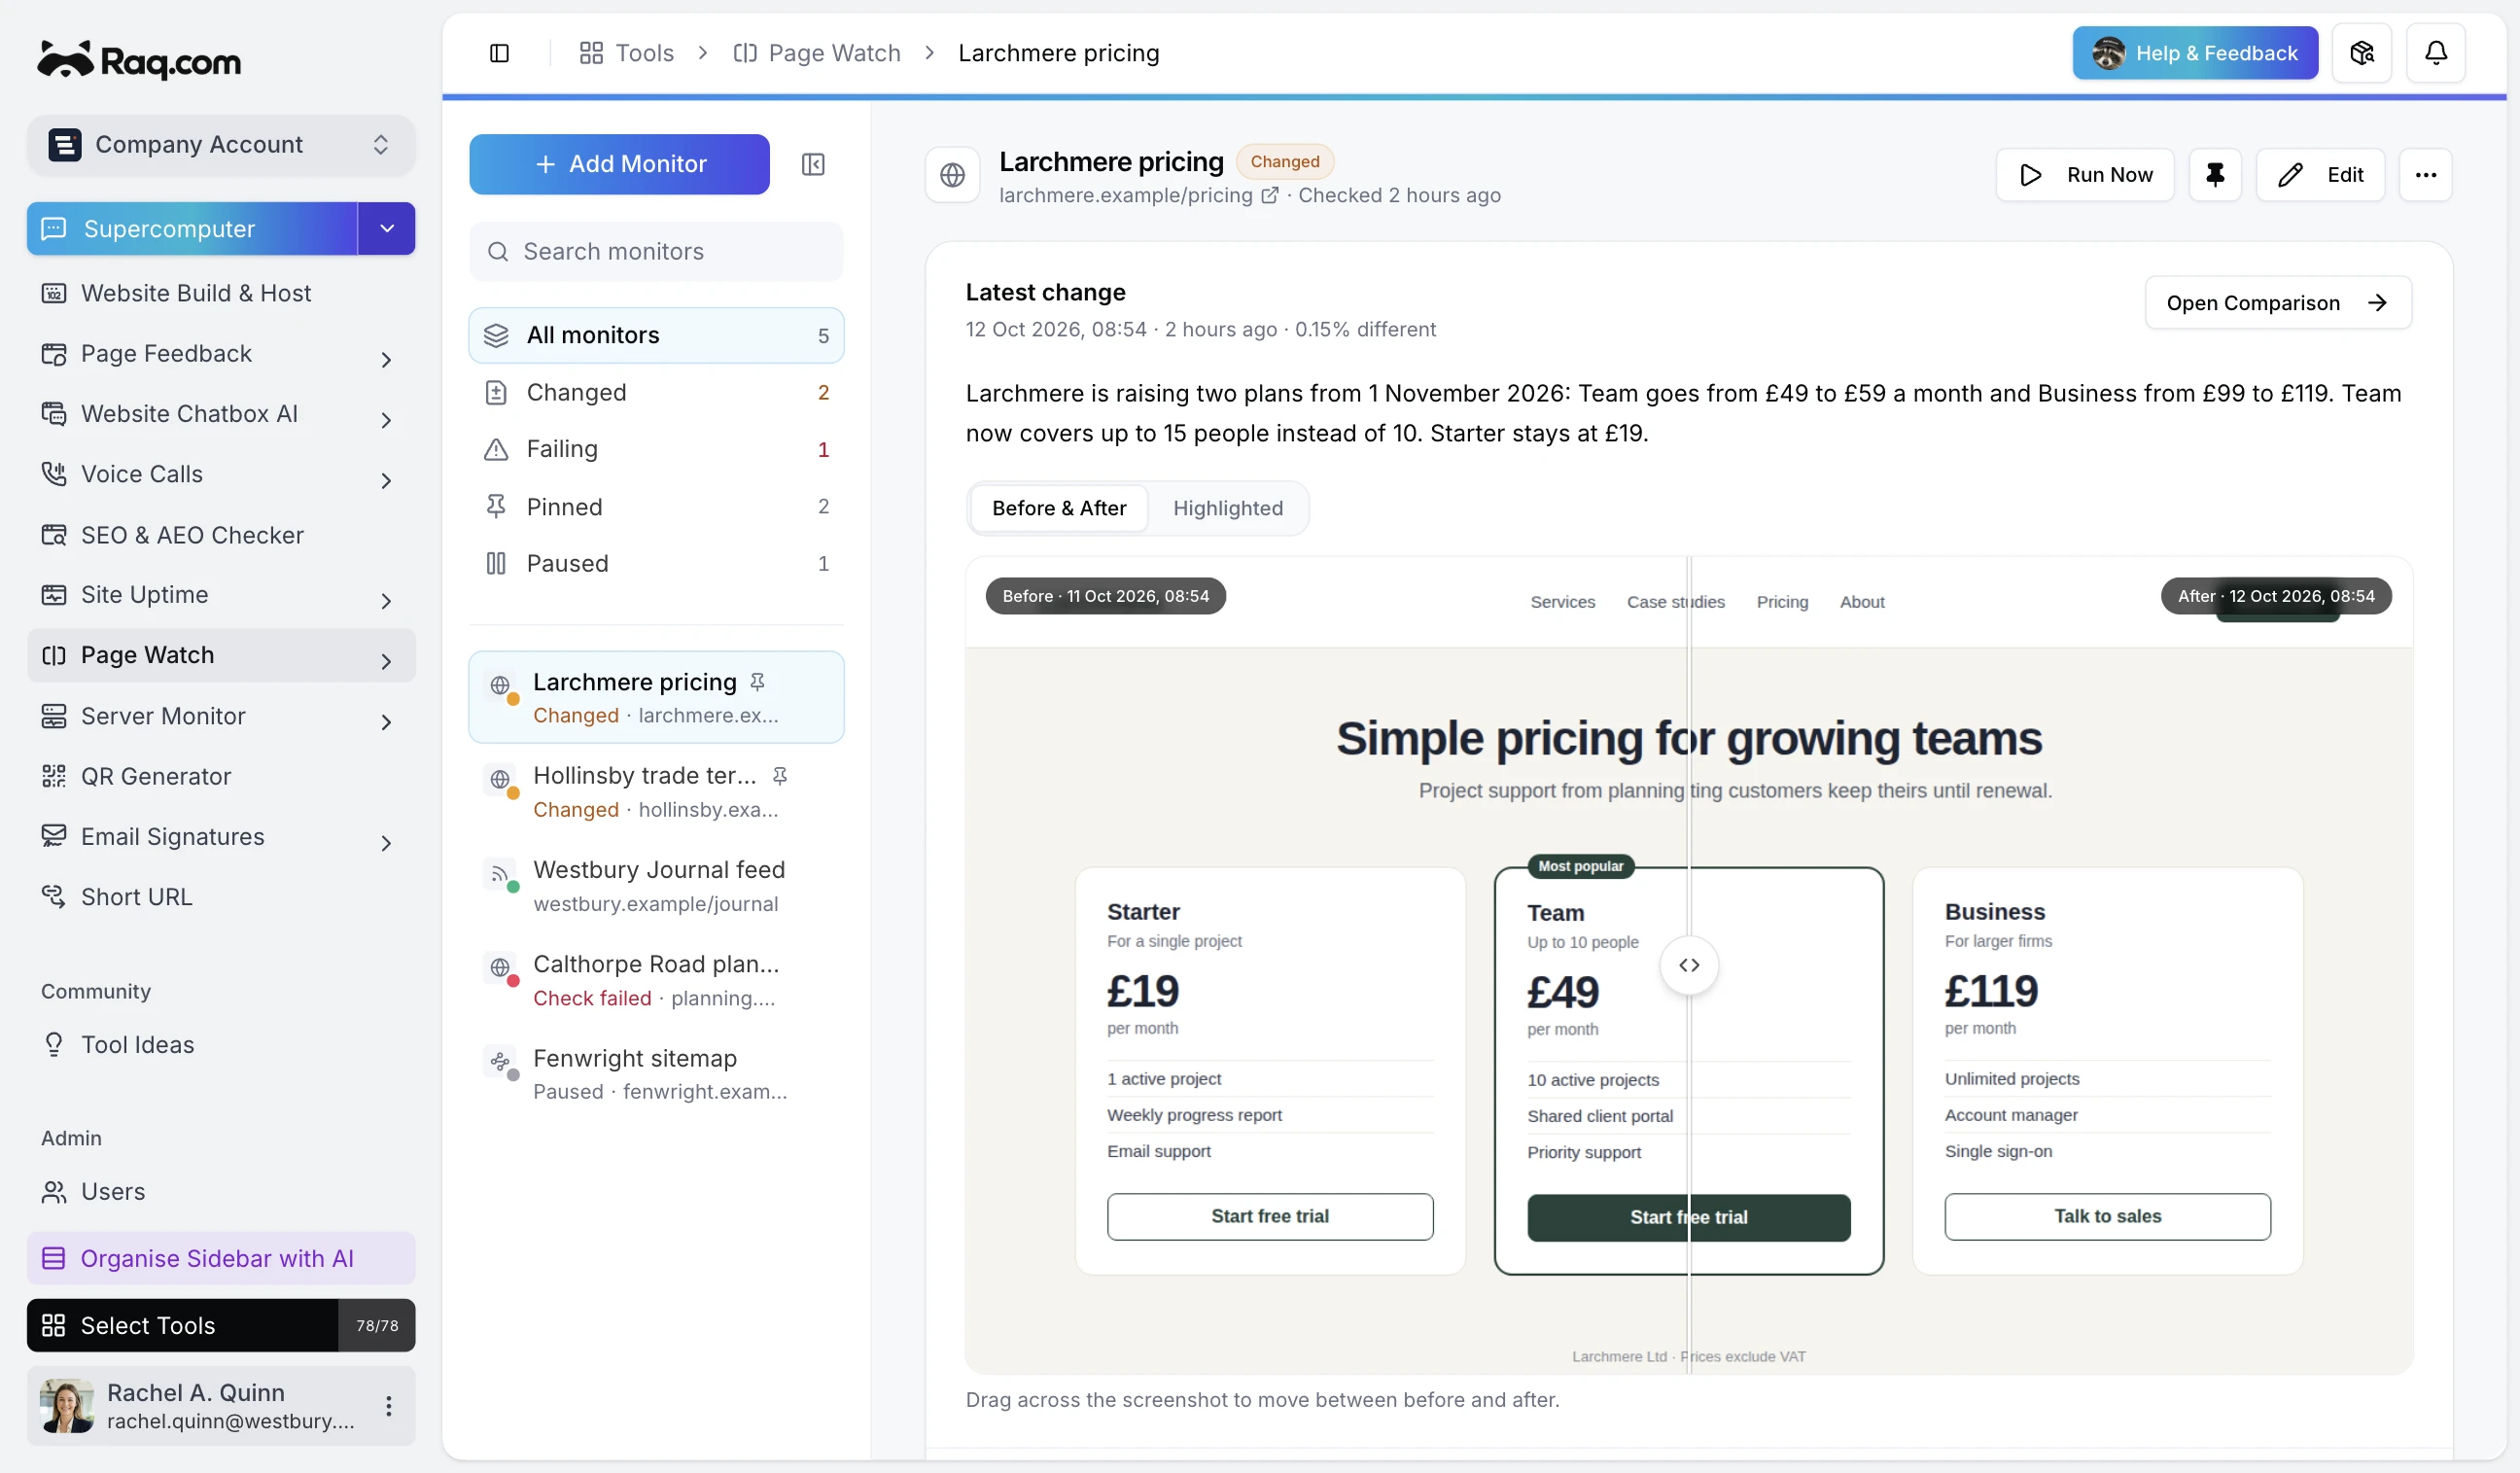
Task: Open larchmere.example/pricing external link icon
Action: [1269, 195]
